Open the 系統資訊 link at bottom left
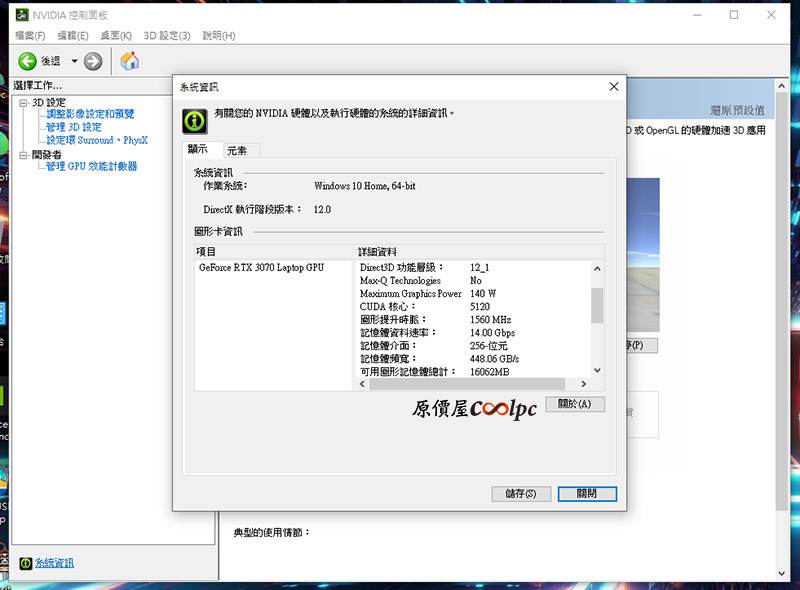The width and height of the screenshot is (800, 590). click(x=54, y=563)
